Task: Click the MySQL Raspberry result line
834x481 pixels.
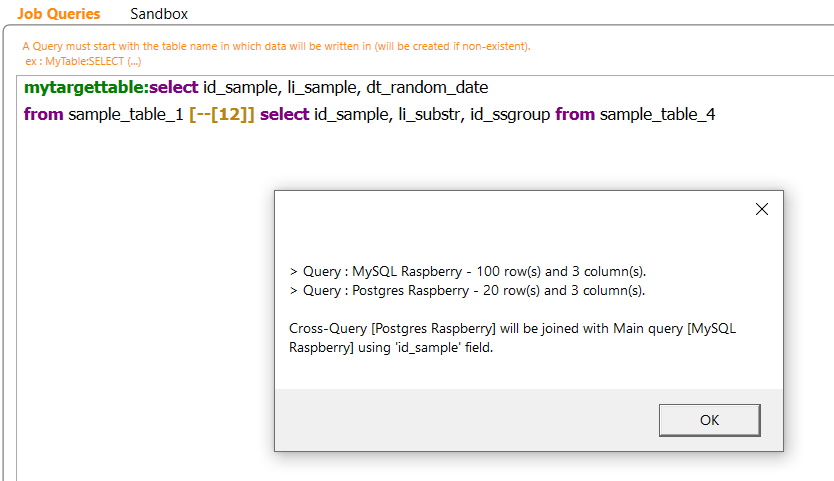Action: coord(468,271)
